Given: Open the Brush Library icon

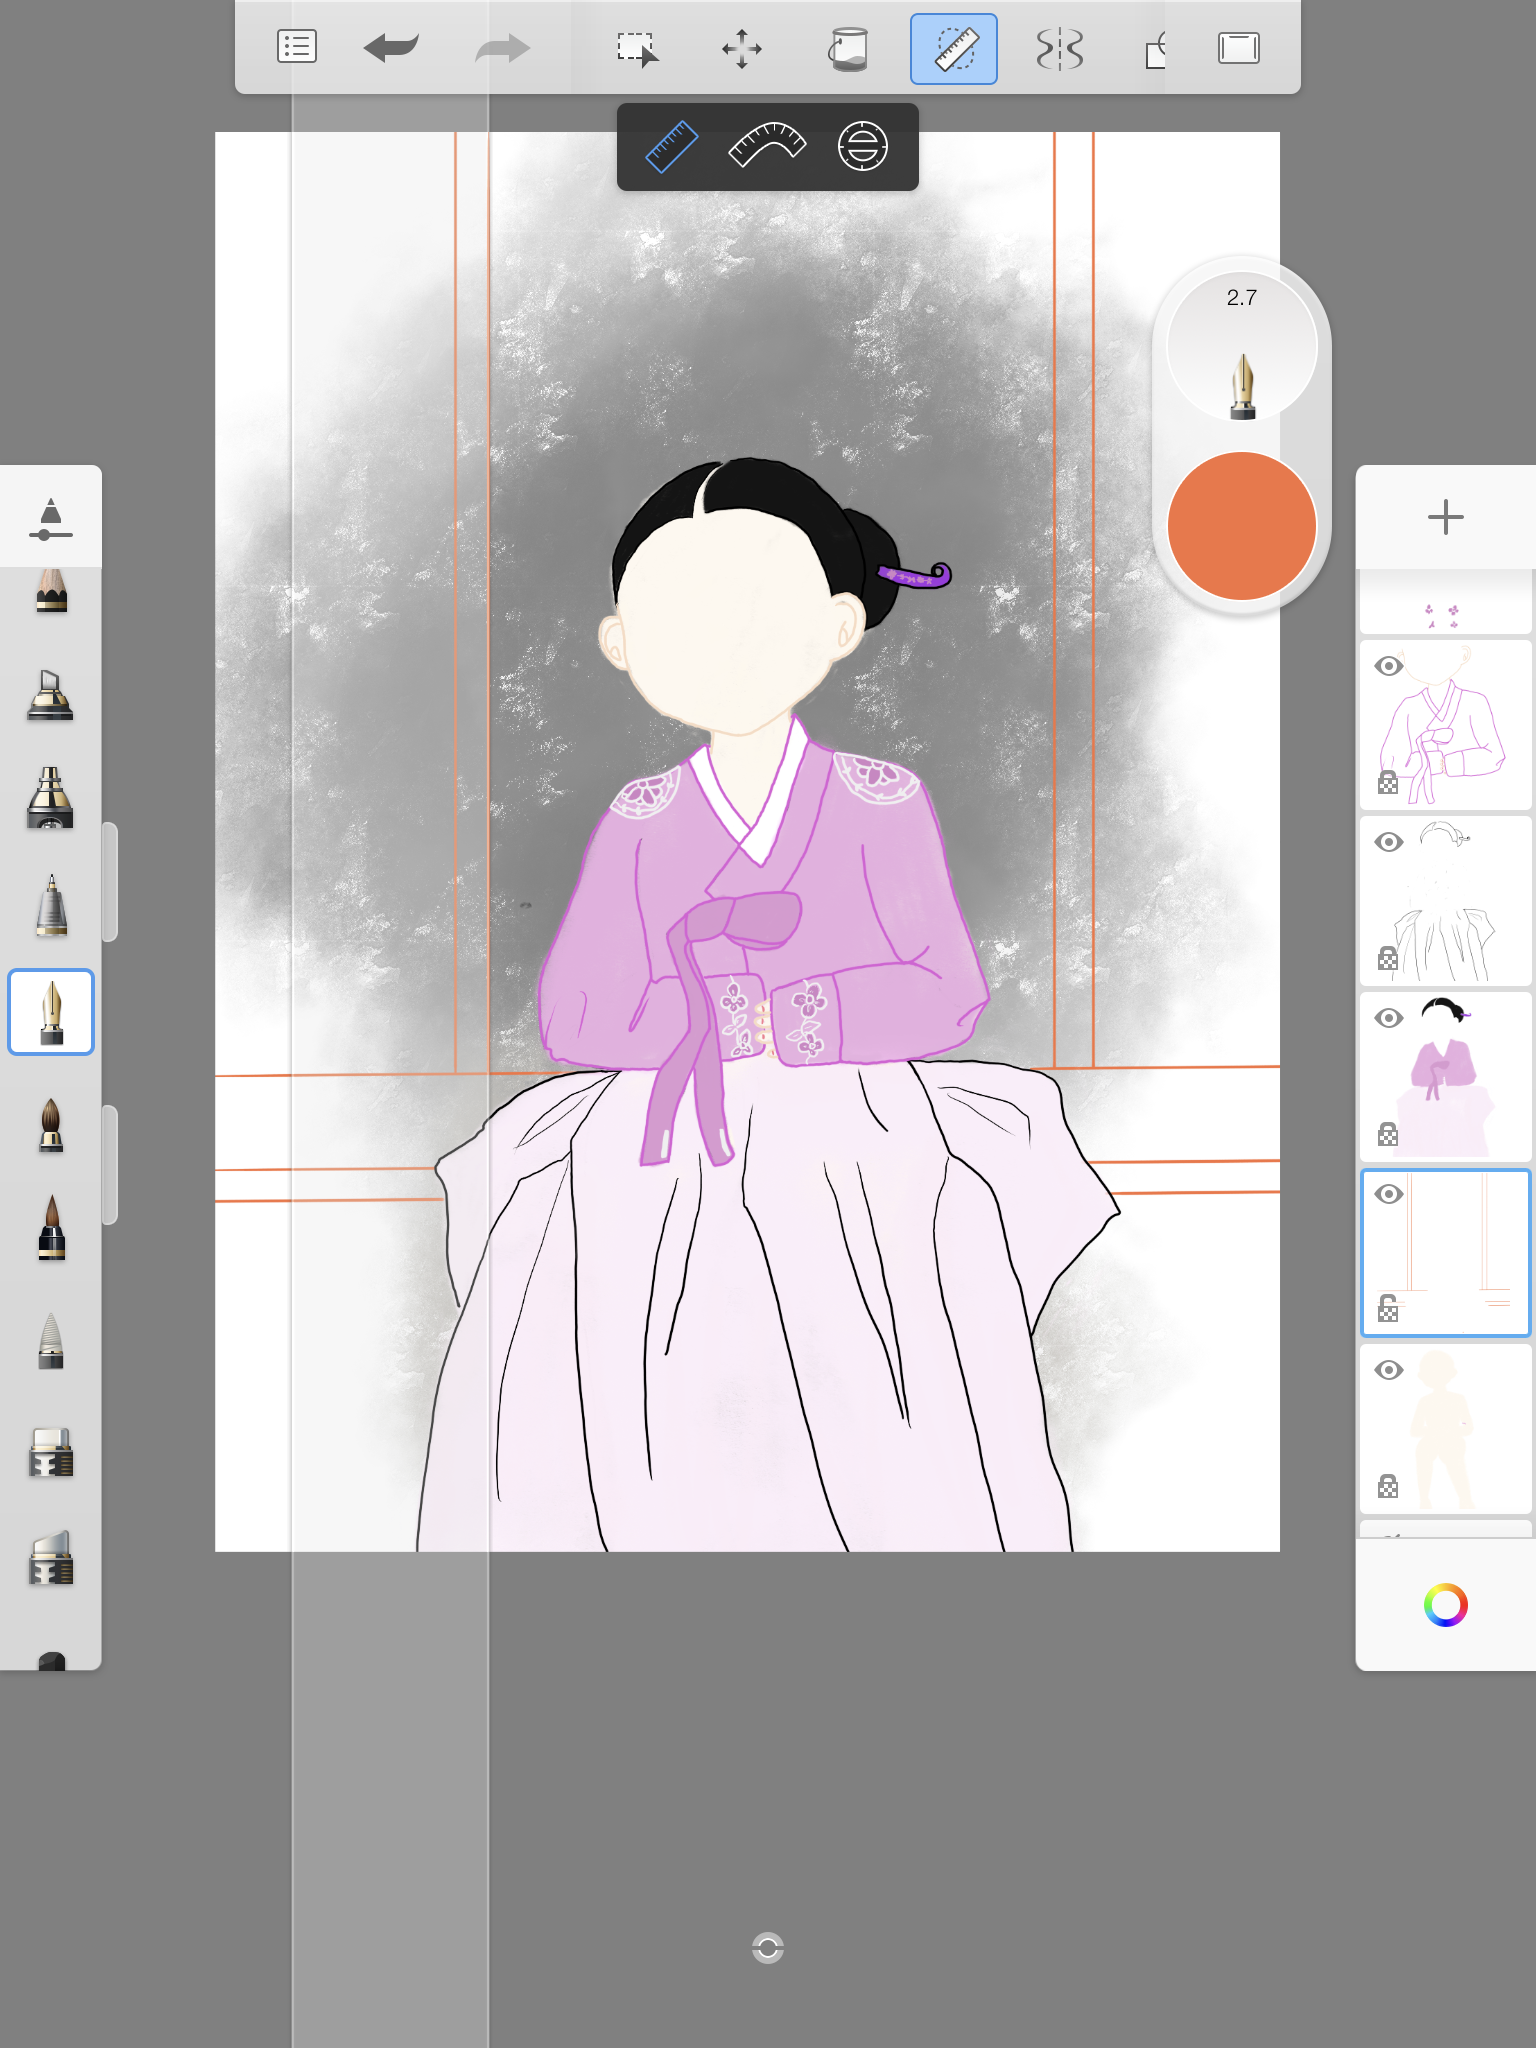Looking at the screenshot, I should pyautogui.click(x=51, y=518).
